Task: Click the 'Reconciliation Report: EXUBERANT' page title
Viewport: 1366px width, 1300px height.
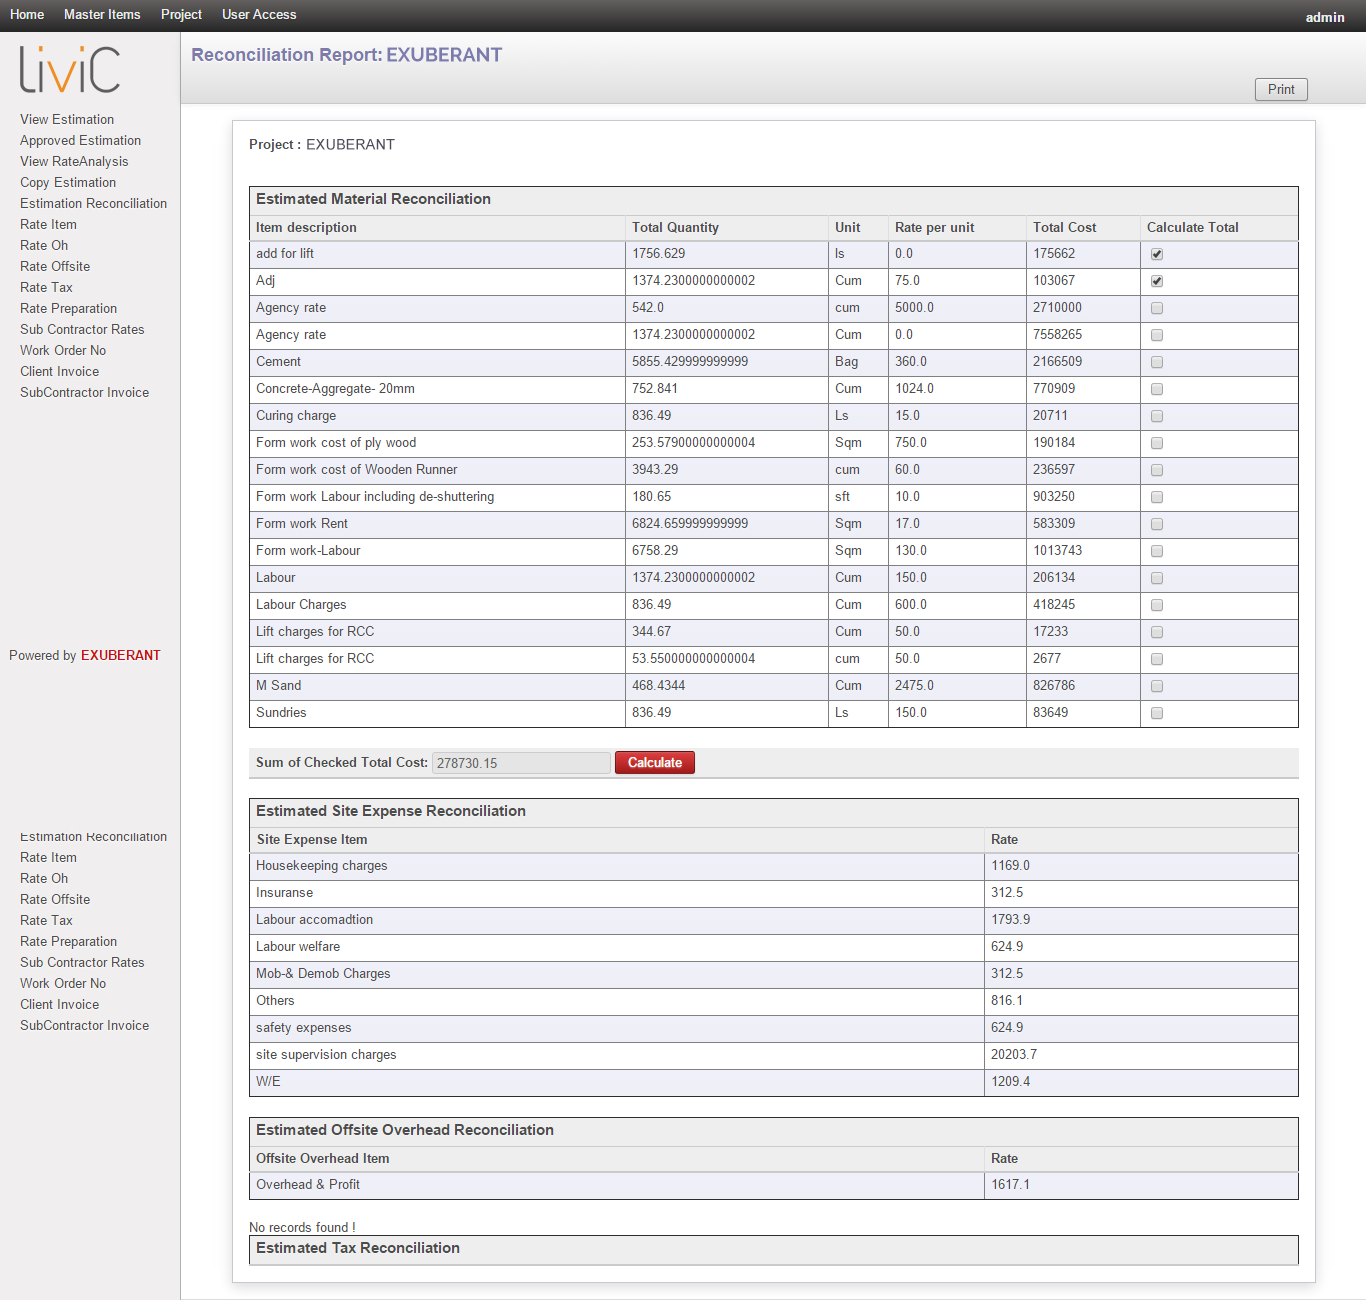Action: pyautogui.click(x=347, y=55)
